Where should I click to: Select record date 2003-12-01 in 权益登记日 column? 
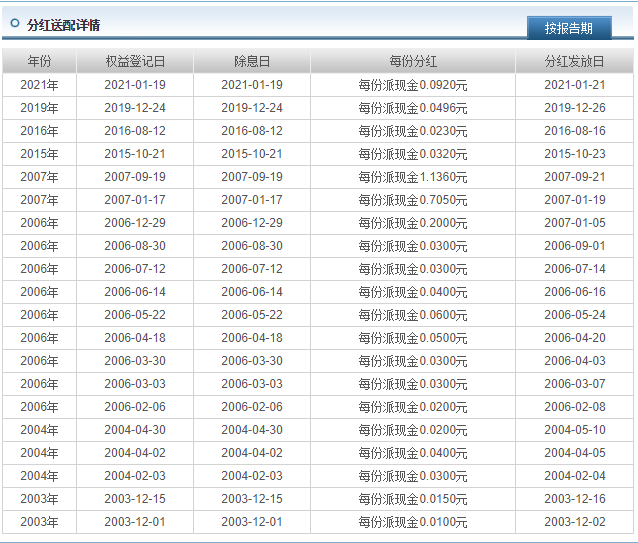(135, 521)
